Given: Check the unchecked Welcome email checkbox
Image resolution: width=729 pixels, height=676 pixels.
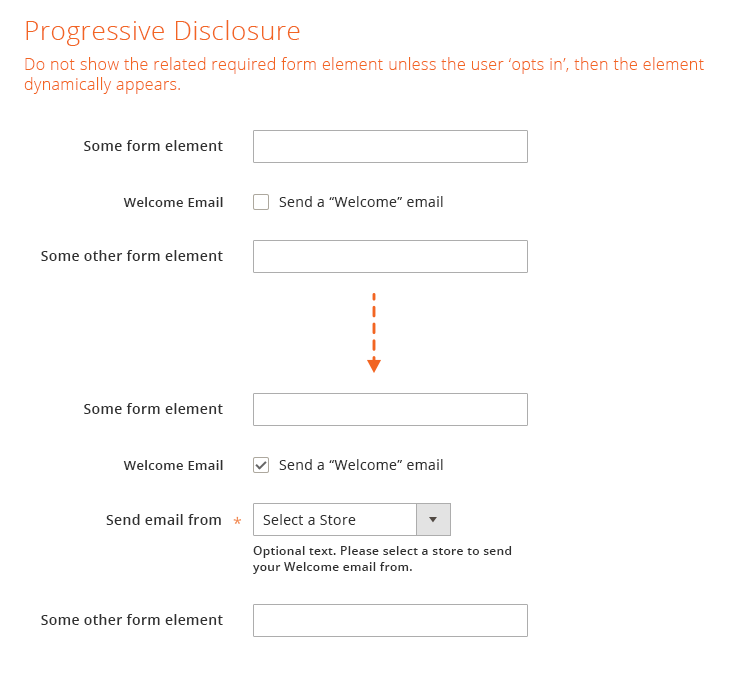Looking at the screenshot, I should [261, 202].
